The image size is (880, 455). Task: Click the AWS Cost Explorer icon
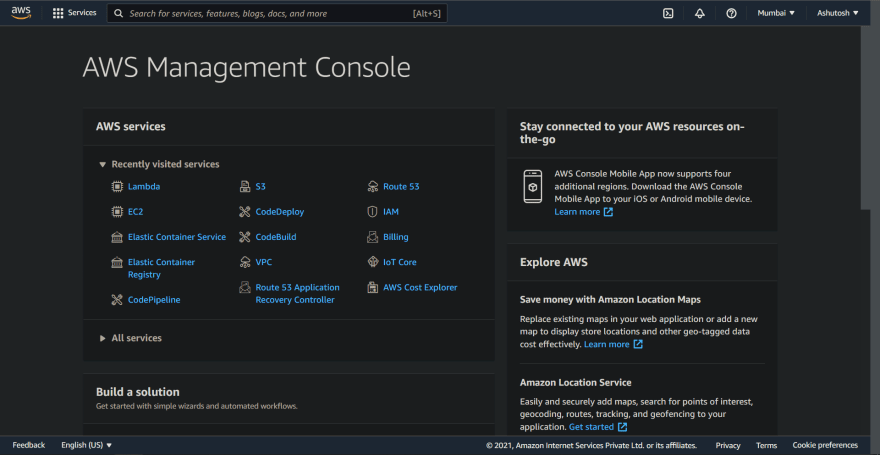tap(372, 287)
